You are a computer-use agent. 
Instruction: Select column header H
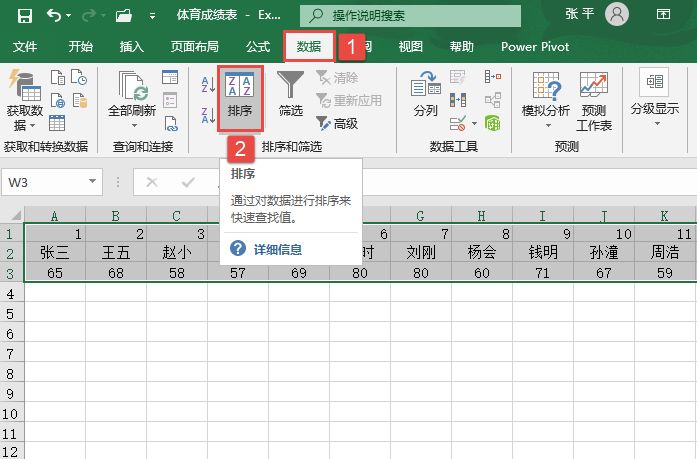click(x=481, y=216)
